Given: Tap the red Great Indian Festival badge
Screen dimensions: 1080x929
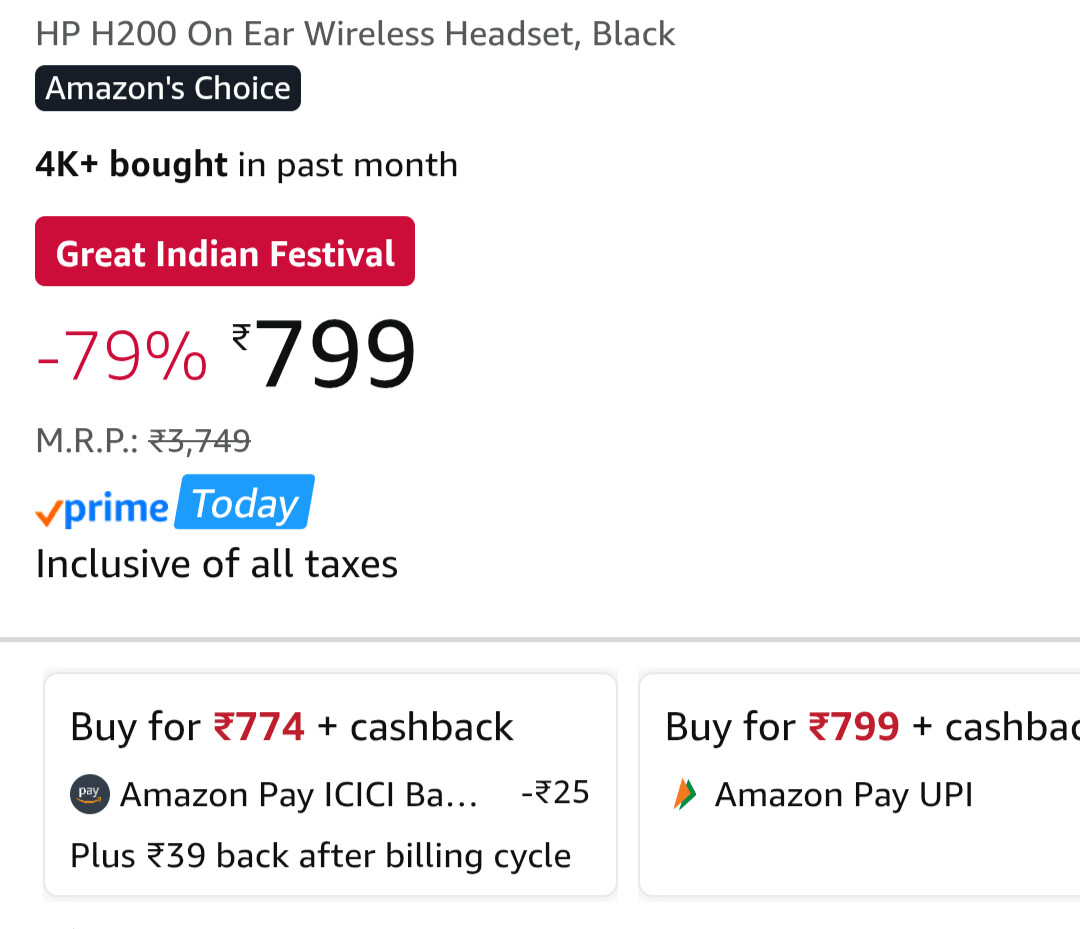Looking at the screenshot, I should pyautogui.click(x=225, y=252).
